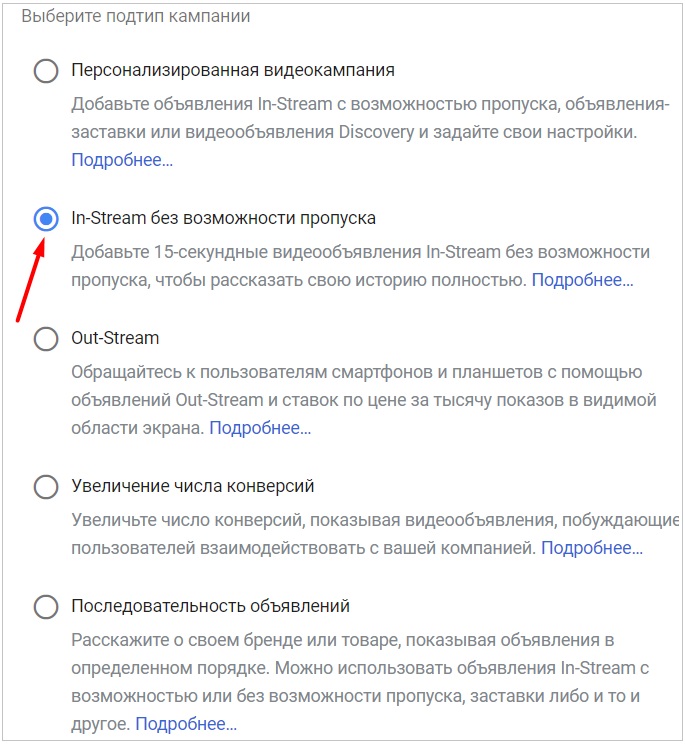Screen dimensions: 685x746
Task: Select the Последовательность объявлений radio button
Action: tap(46, 607)
